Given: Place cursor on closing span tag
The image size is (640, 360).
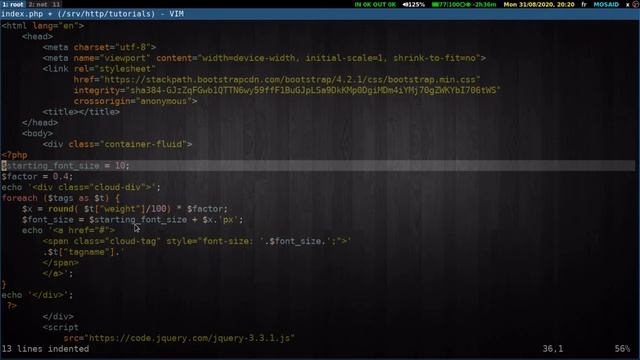Looking at the screenshot, I should [x=61, y=262].
